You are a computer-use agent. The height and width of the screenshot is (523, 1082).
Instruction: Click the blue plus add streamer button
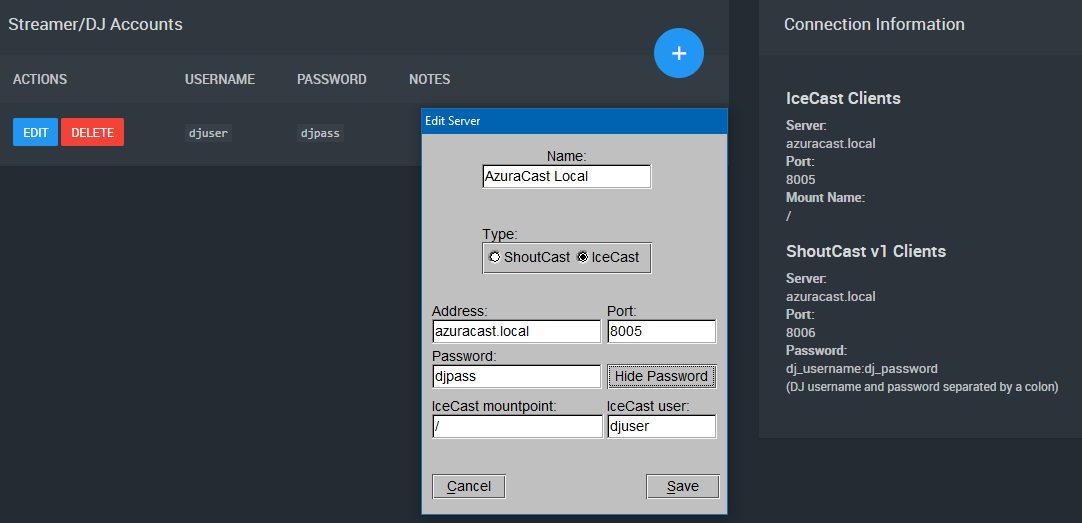pos(678,53)
